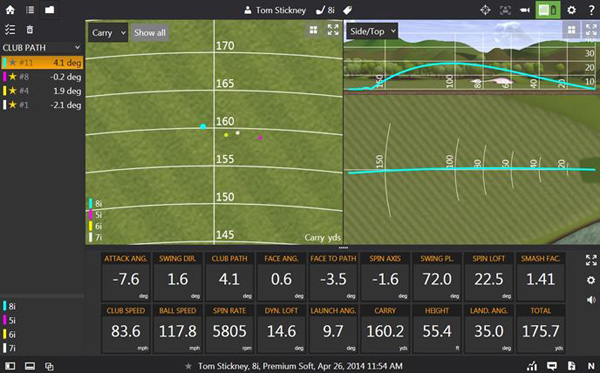Click the session info text in status bar
This screenshot has height=373, width=600.
[x=300, y=366]
